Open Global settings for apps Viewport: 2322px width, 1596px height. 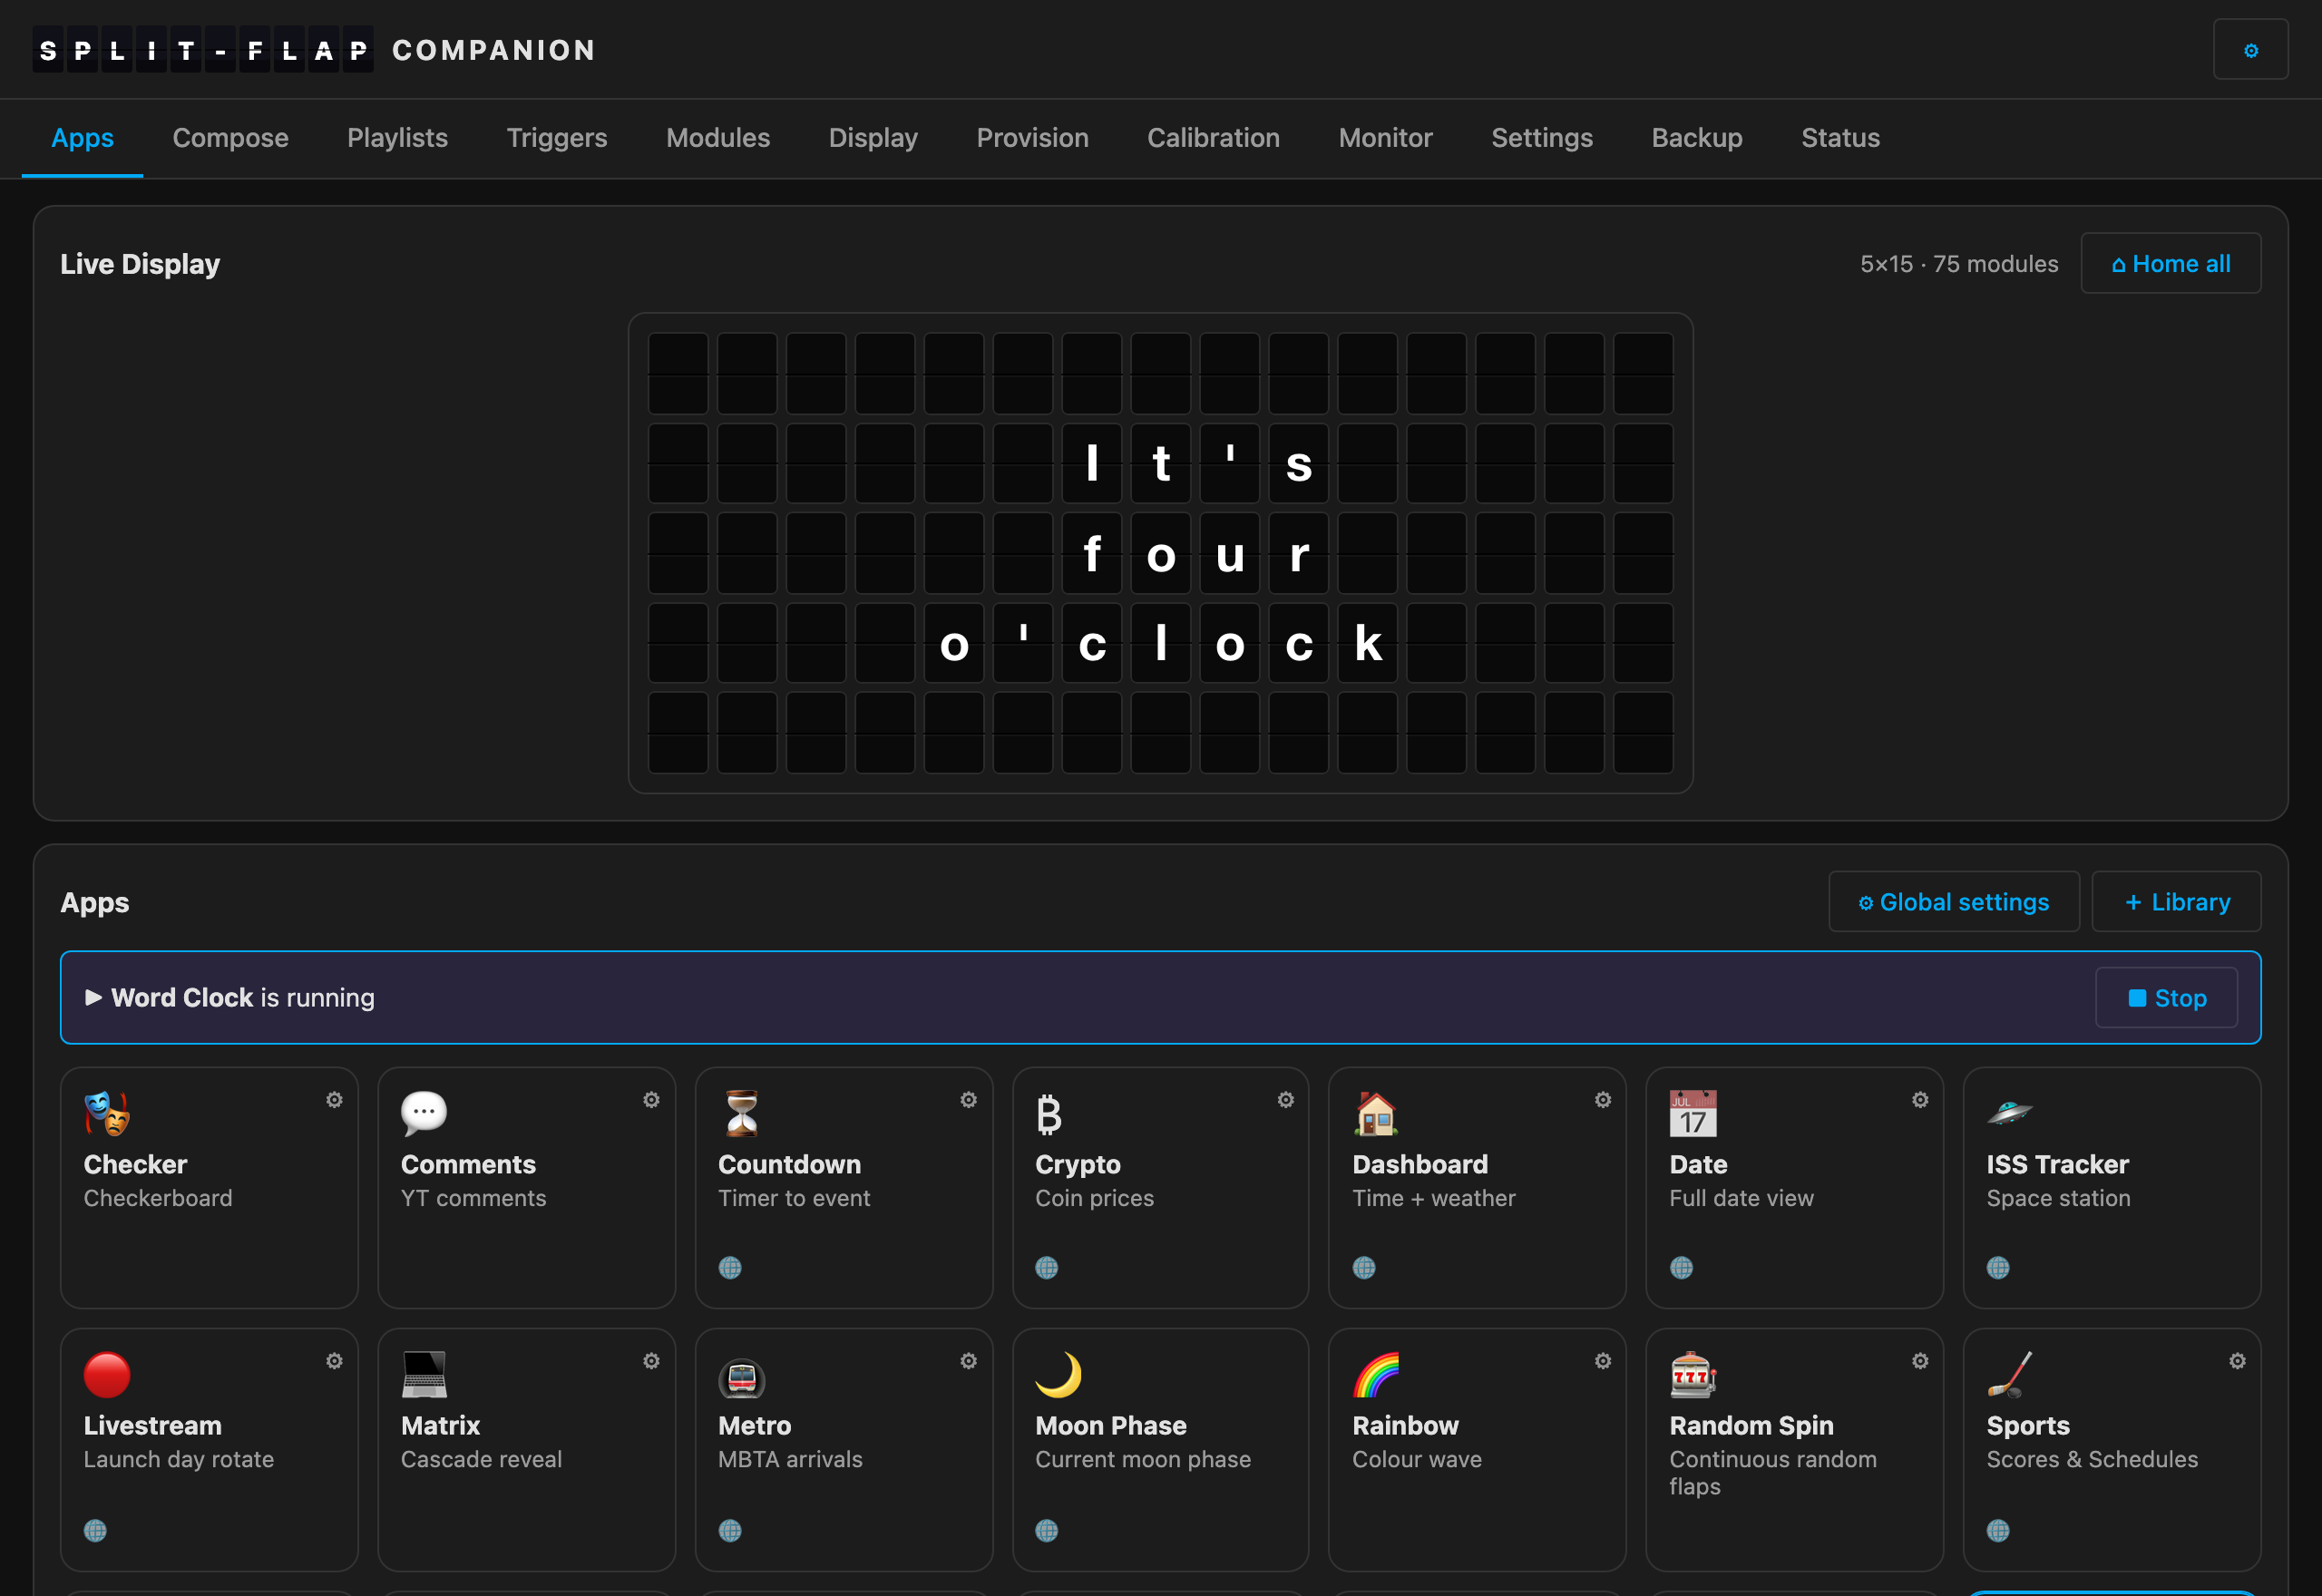pyautogui.click(x=1953, y=902)
